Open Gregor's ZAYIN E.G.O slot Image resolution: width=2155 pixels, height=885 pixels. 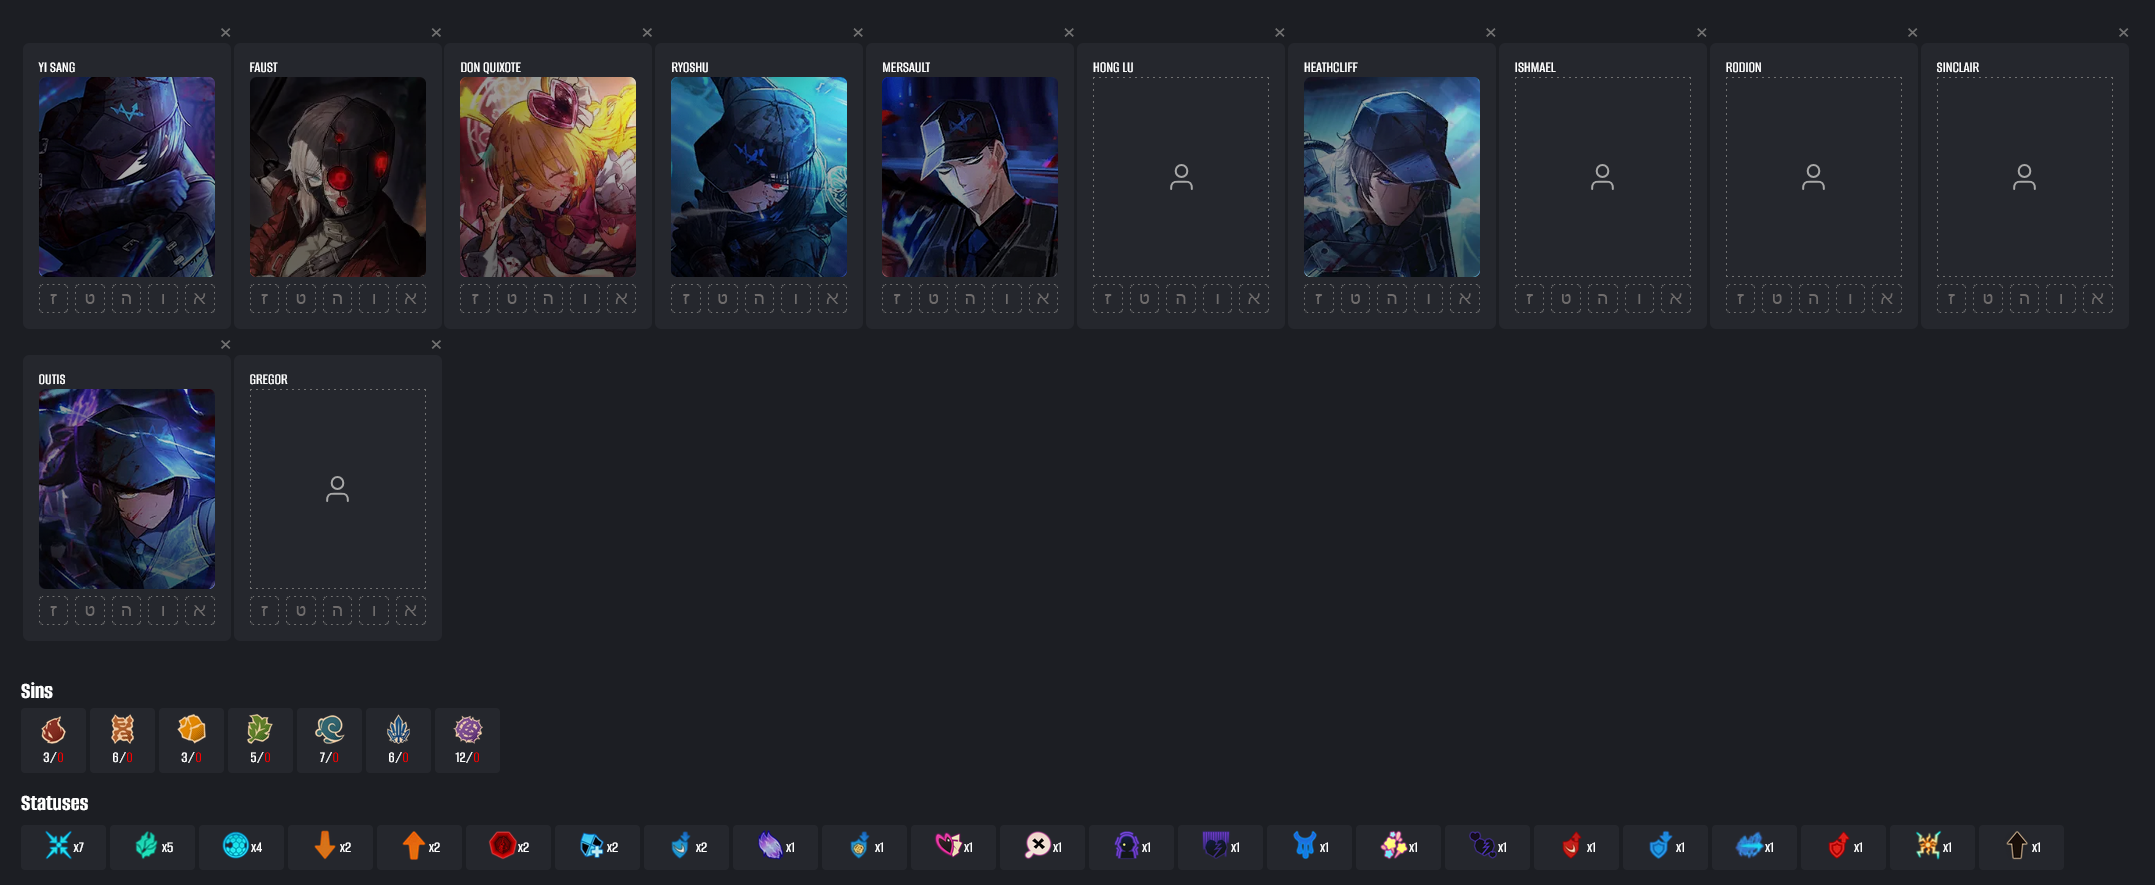(x=265, y=611)
